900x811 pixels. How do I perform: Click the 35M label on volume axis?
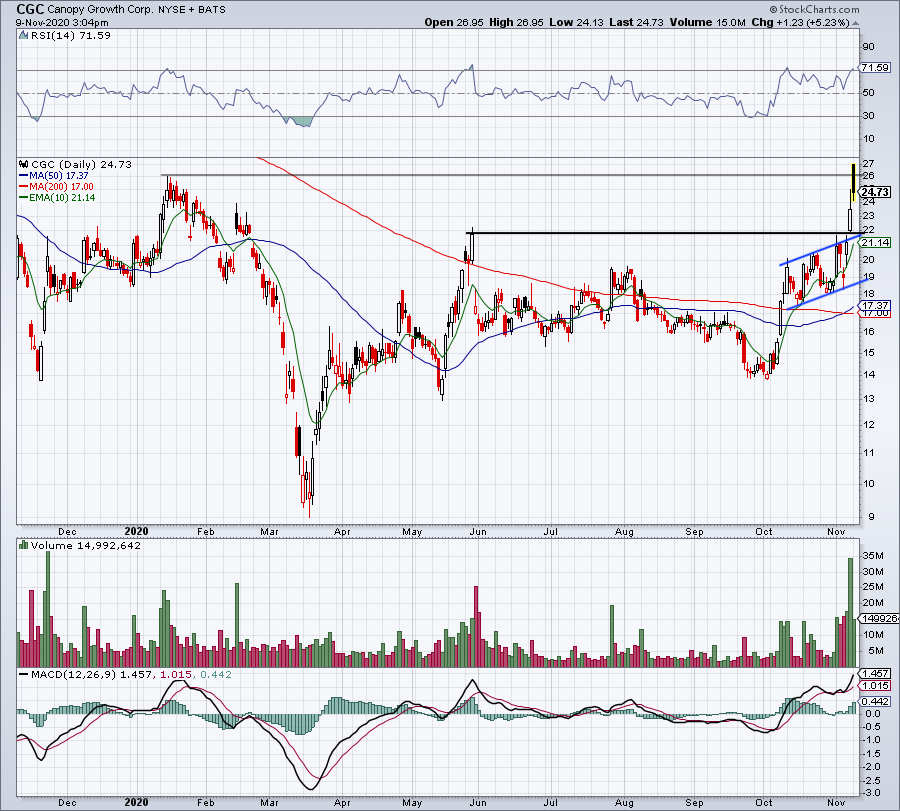click(872, 556)
